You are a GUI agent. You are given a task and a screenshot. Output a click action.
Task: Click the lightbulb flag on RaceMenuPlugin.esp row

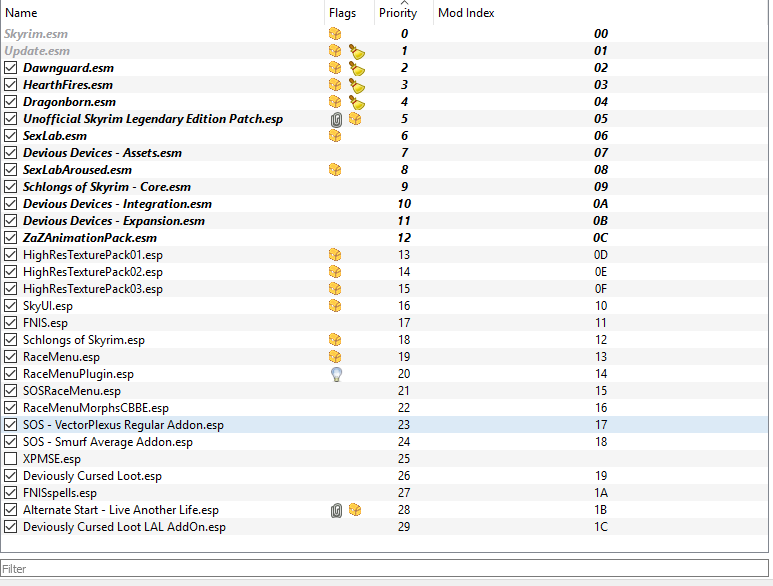pyautogui.click(x=336, y=374)
